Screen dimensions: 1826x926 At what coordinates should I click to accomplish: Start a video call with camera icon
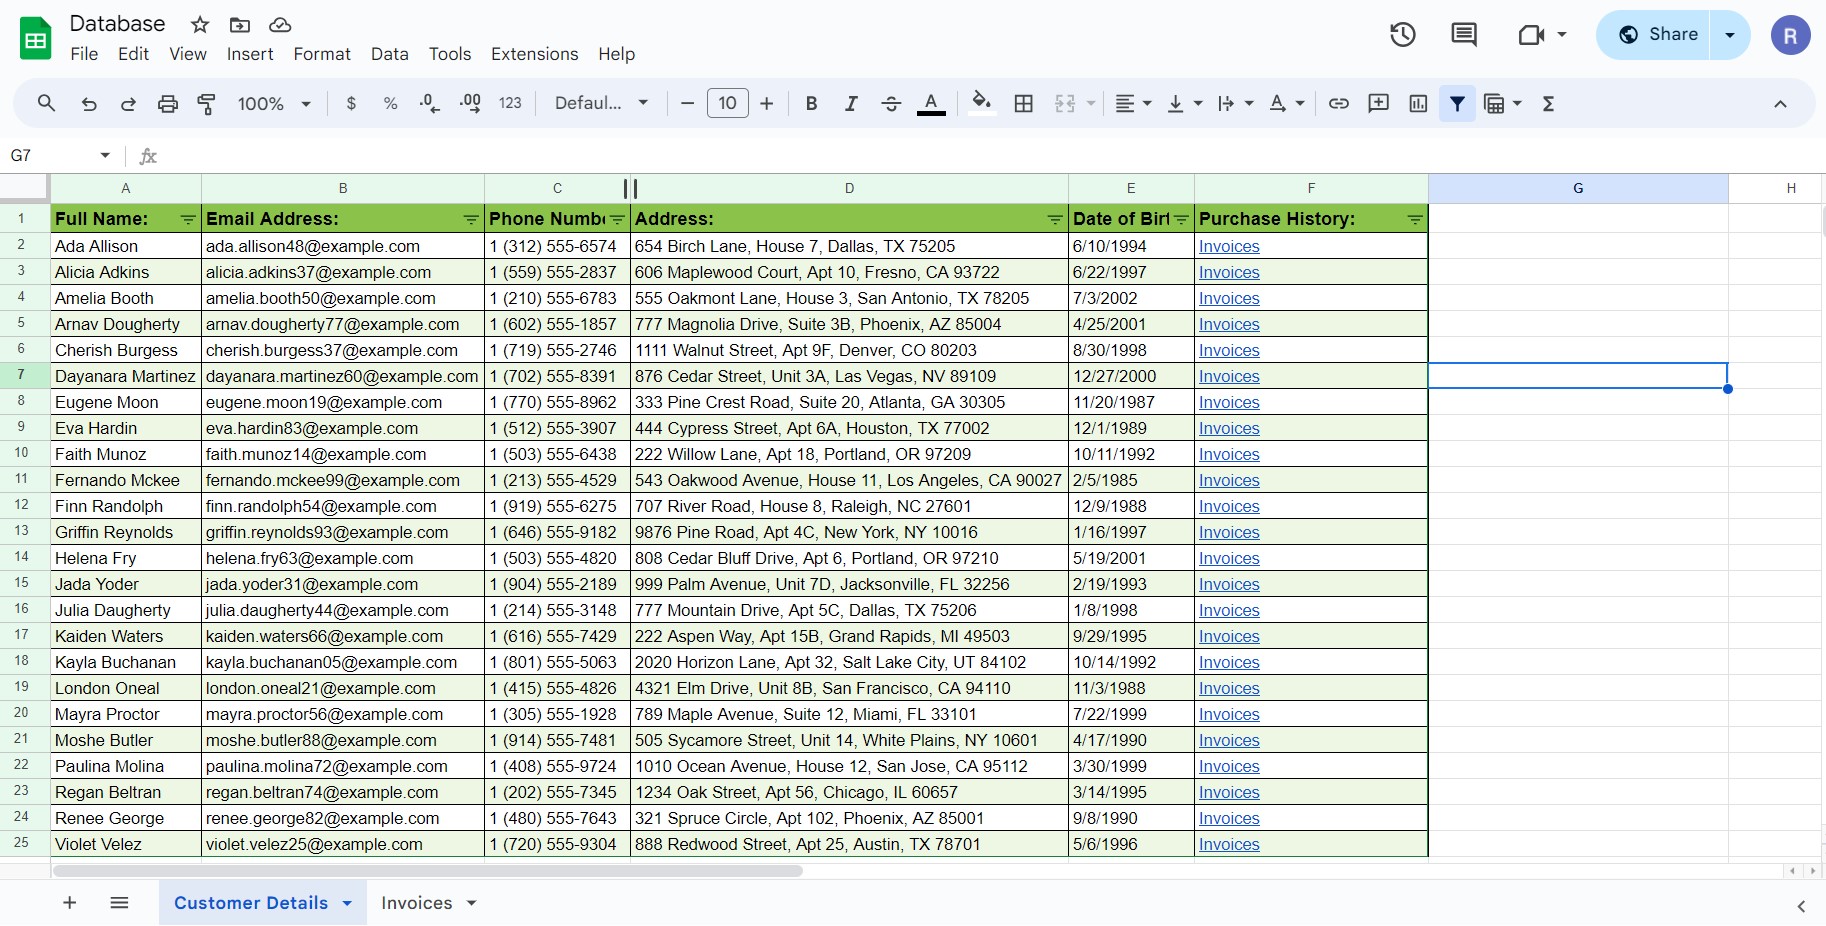point(1531,35)
